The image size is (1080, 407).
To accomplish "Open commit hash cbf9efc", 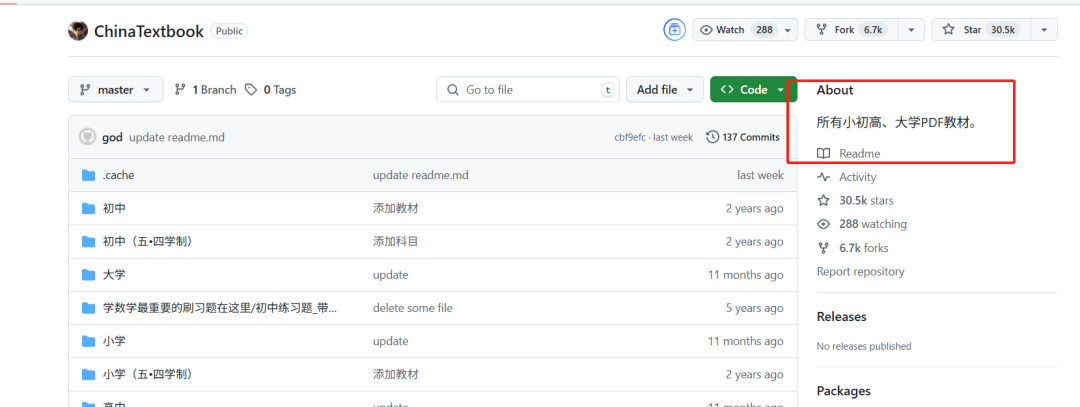I will [630, 137].
